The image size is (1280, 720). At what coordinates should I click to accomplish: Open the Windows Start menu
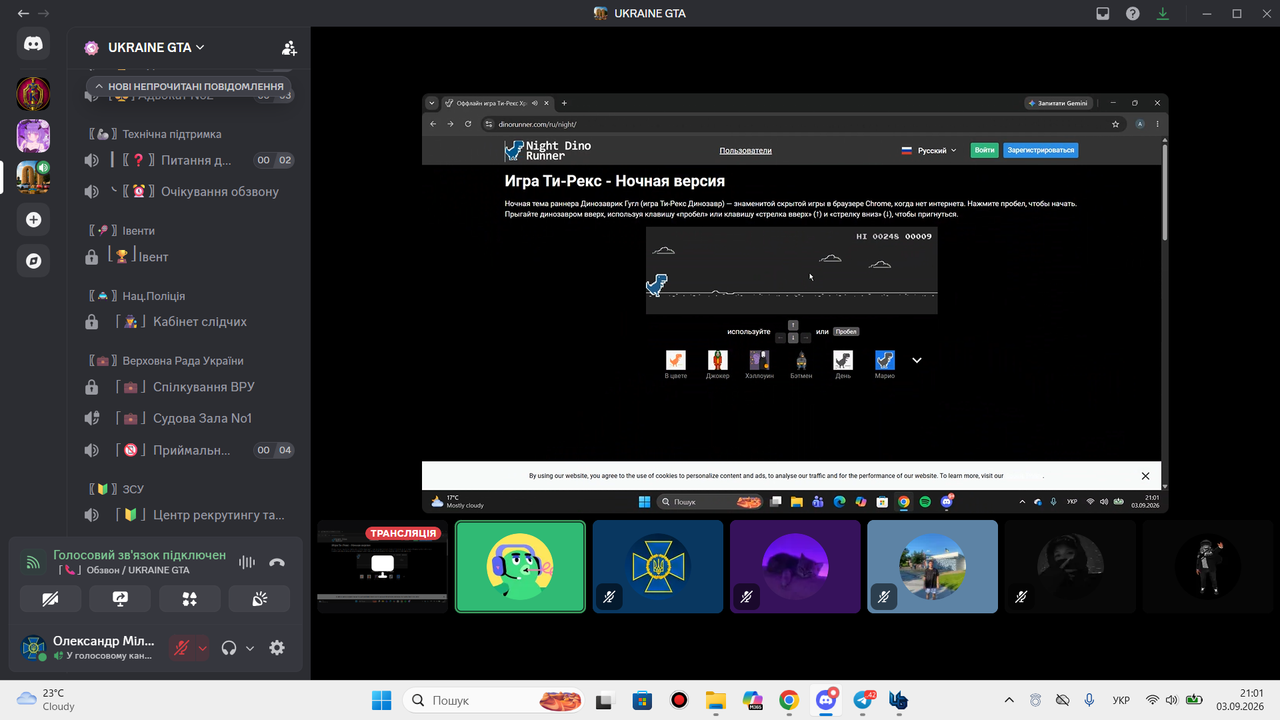tap(382, 700)
